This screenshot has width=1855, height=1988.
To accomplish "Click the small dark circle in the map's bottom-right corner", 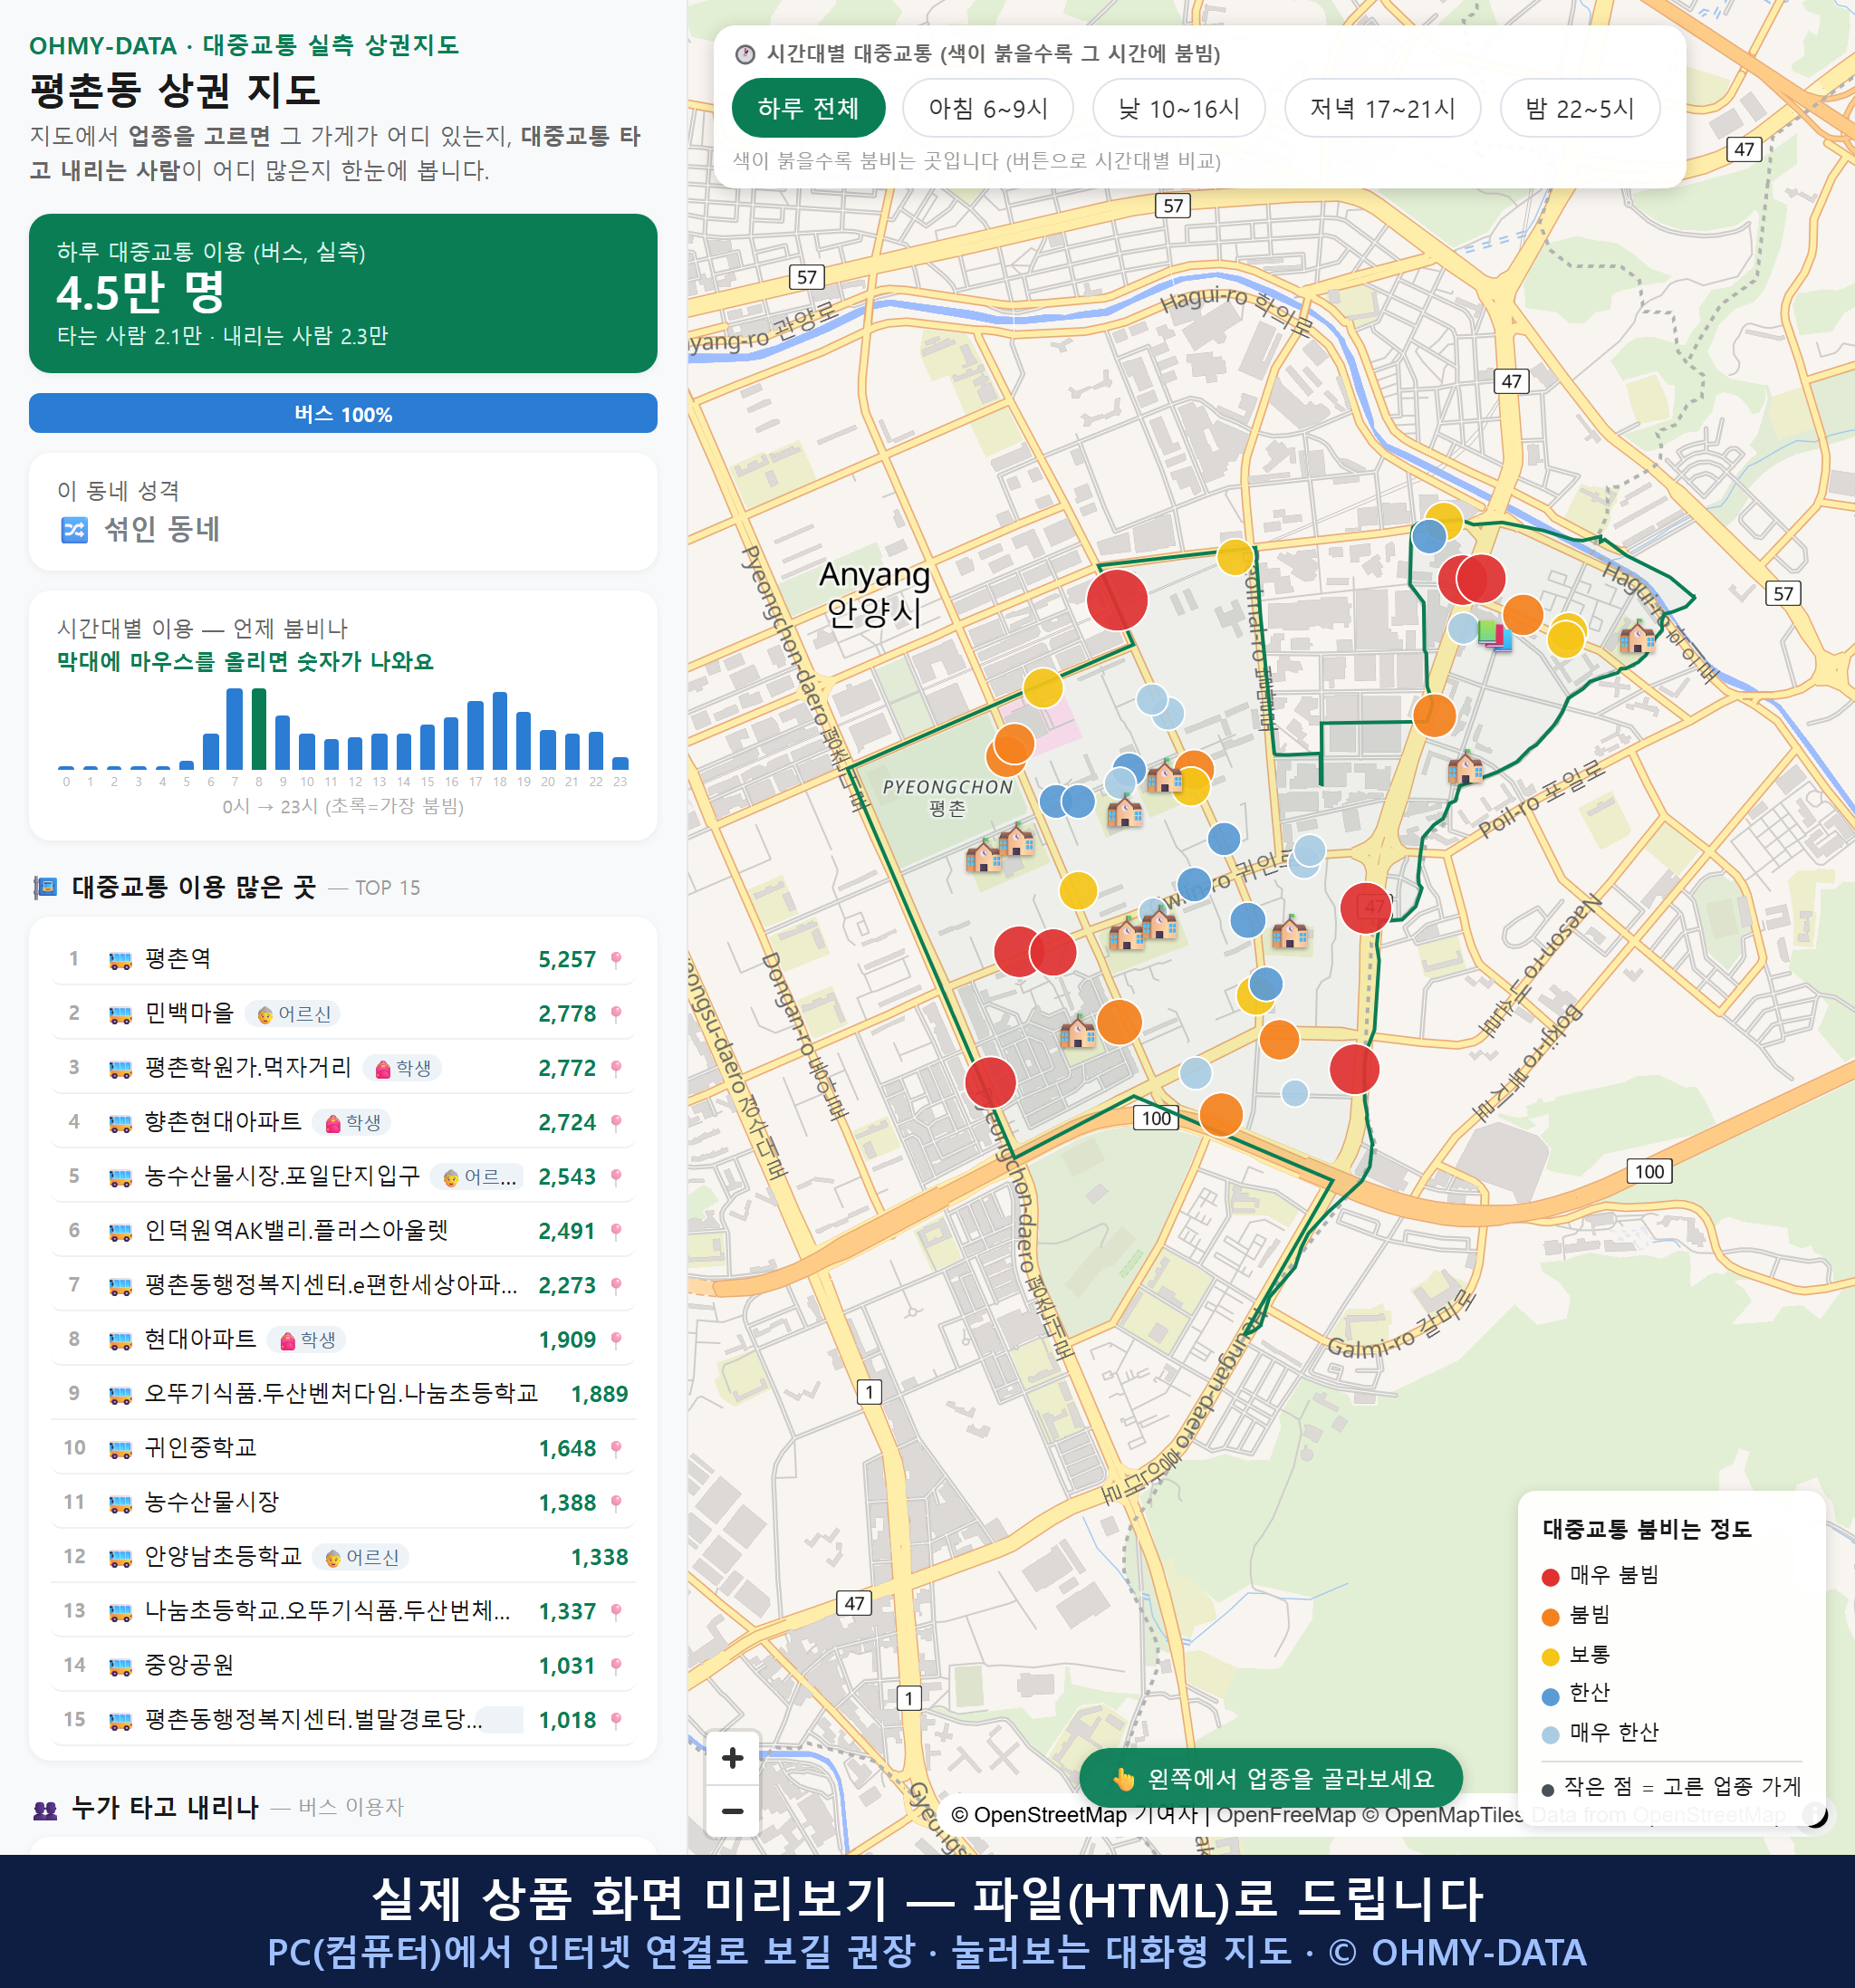I will (x=1815, y=1814).
